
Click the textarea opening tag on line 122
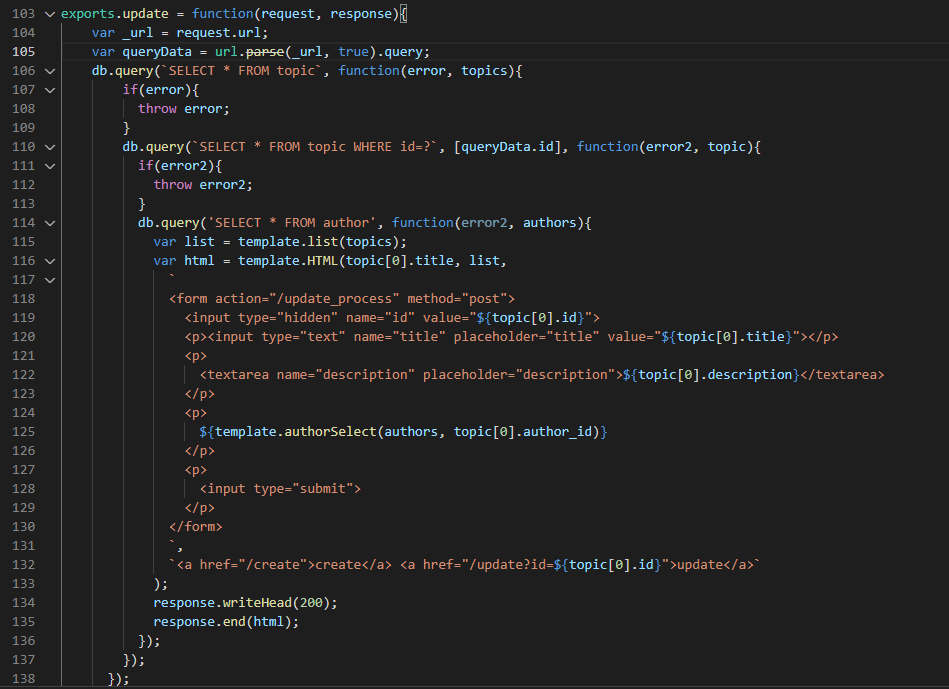(412, 375)
